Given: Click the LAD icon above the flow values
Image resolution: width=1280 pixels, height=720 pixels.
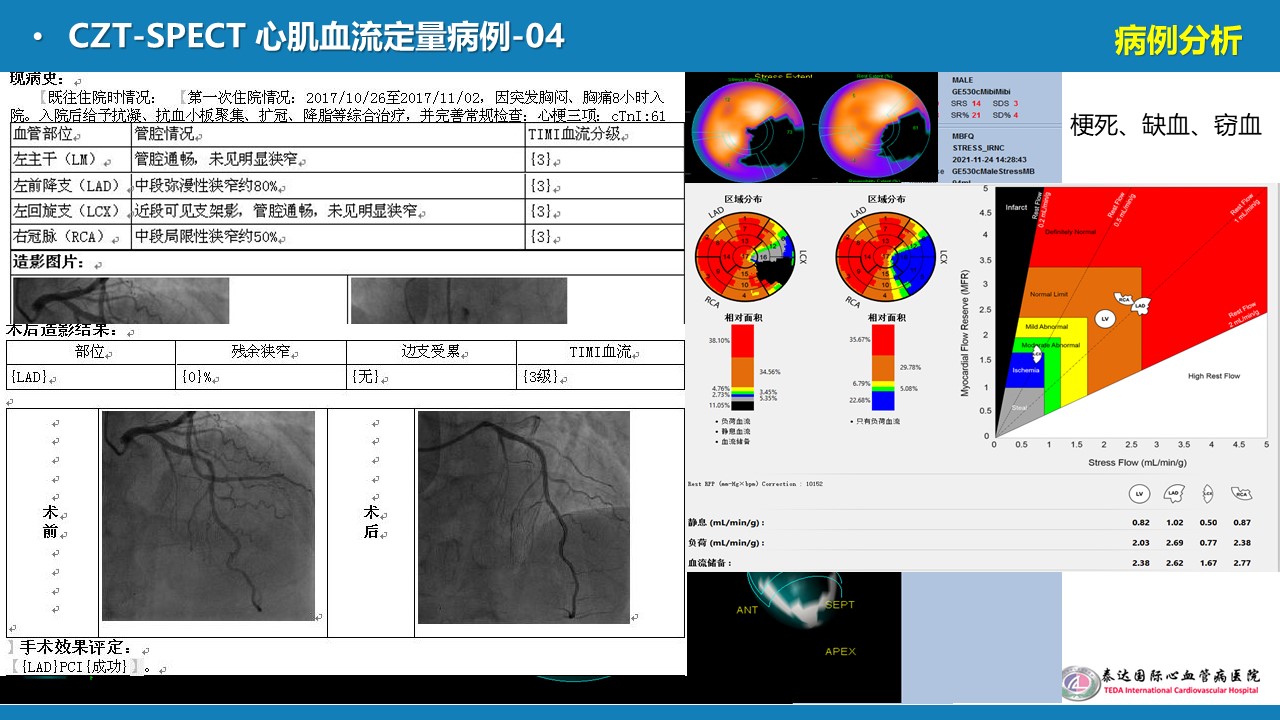Looking at the screenshot, I should (1173, 494).
